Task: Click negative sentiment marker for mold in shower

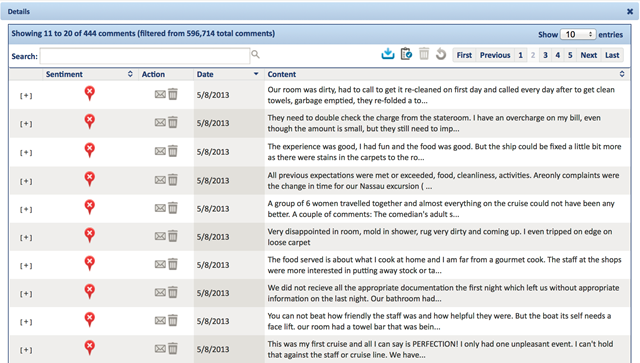Action: tap(90, 235)
